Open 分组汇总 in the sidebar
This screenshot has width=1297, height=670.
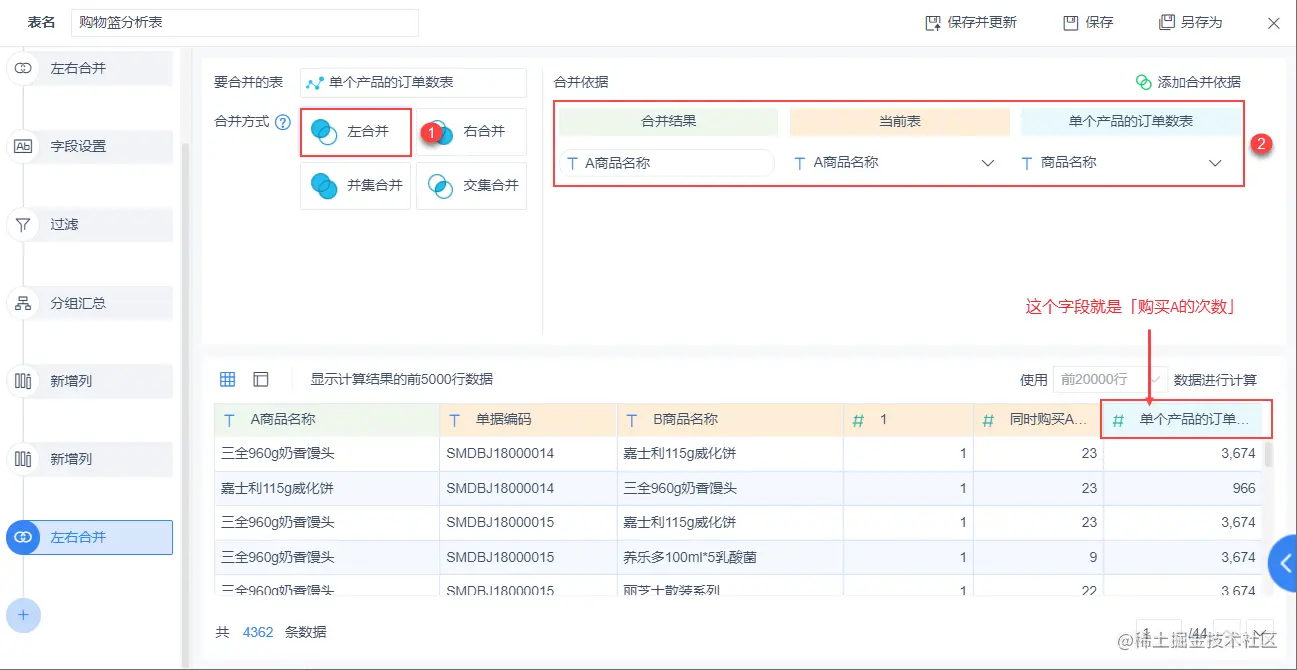point(88,302)
